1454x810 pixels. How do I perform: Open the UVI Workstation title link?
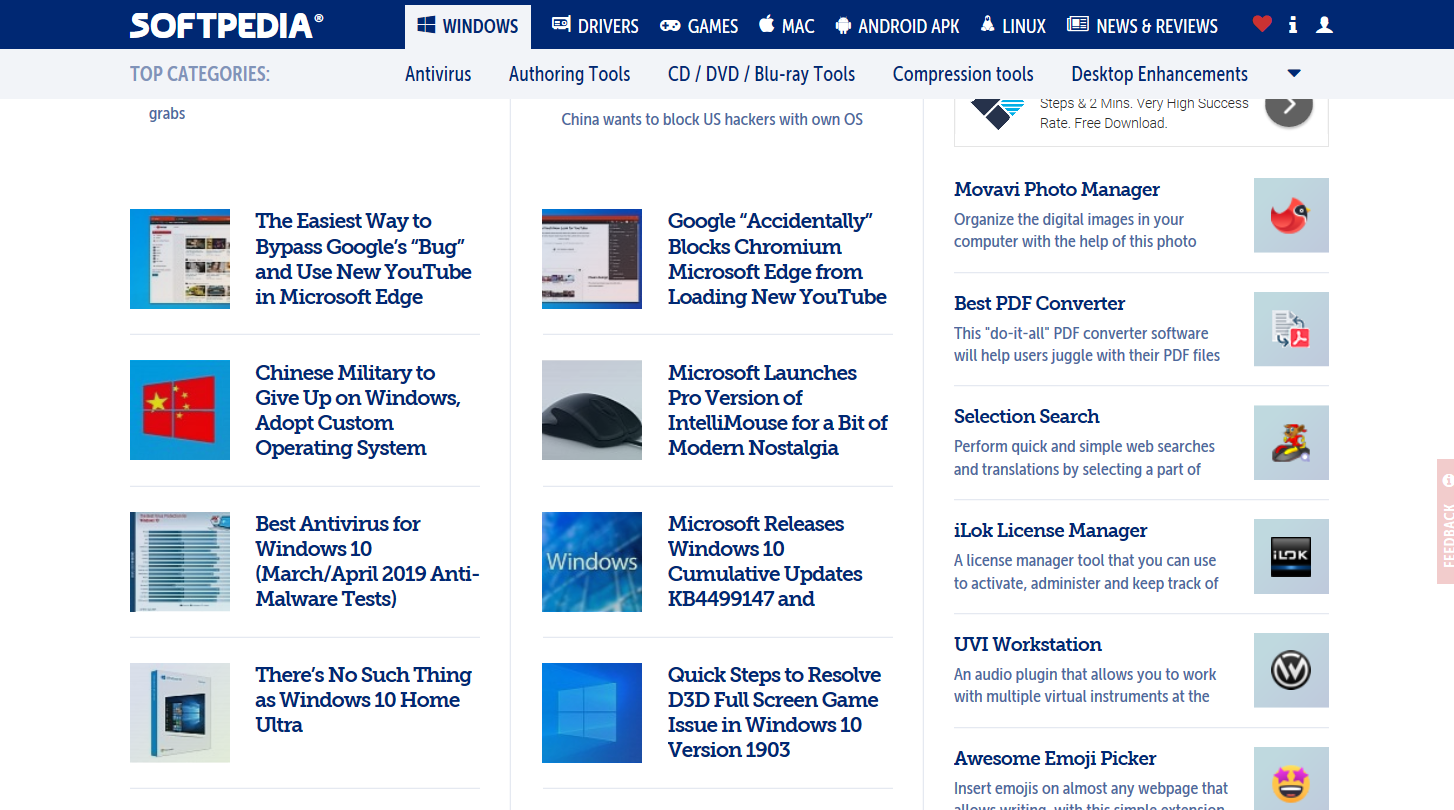(1028, 644)
